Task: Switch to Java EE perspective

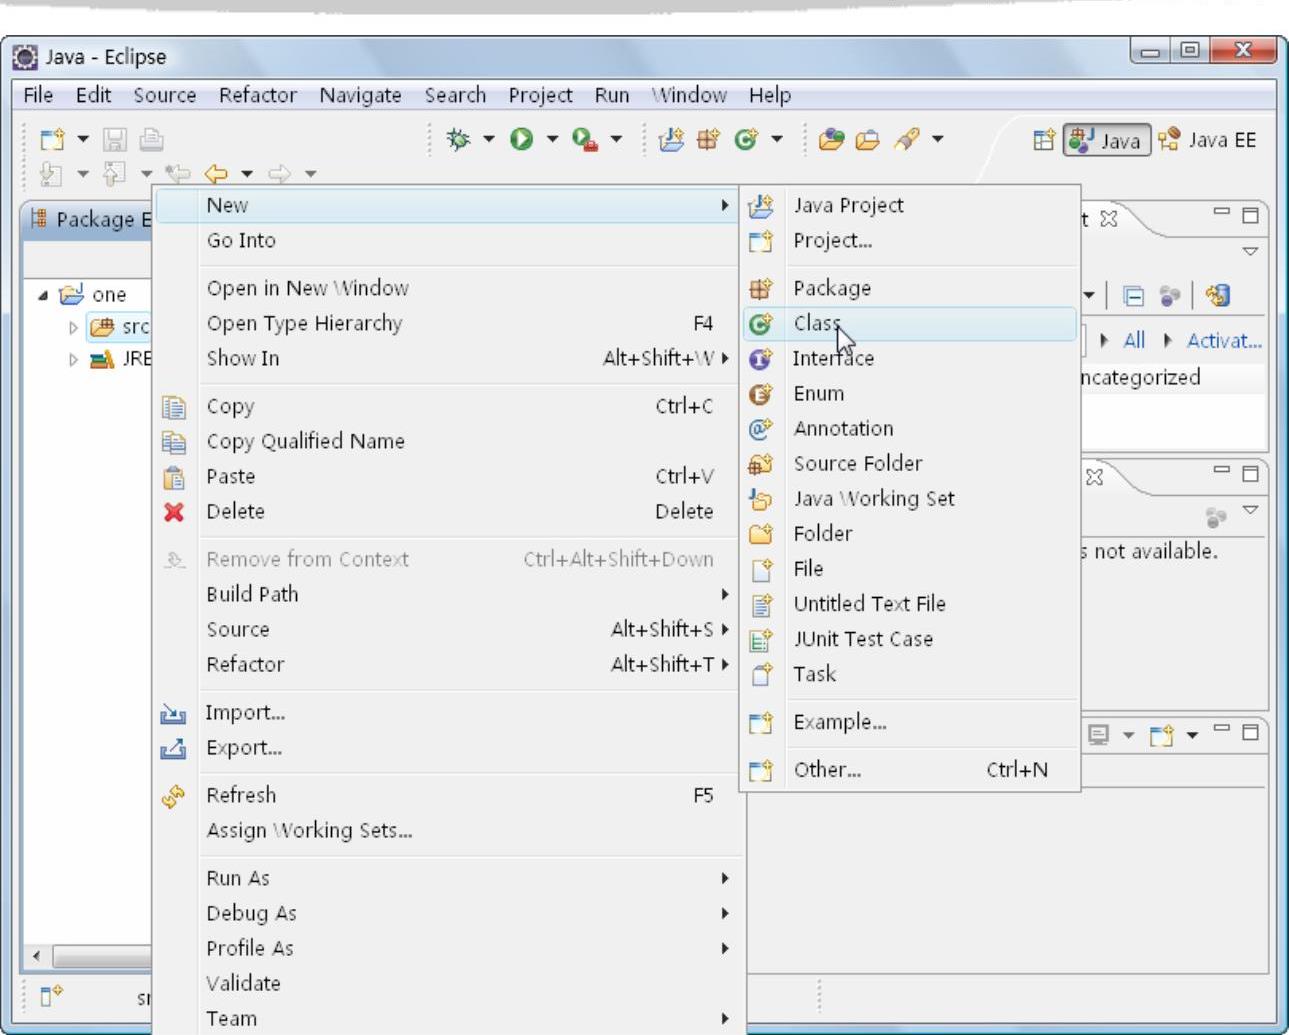Action: point(1208,140)
